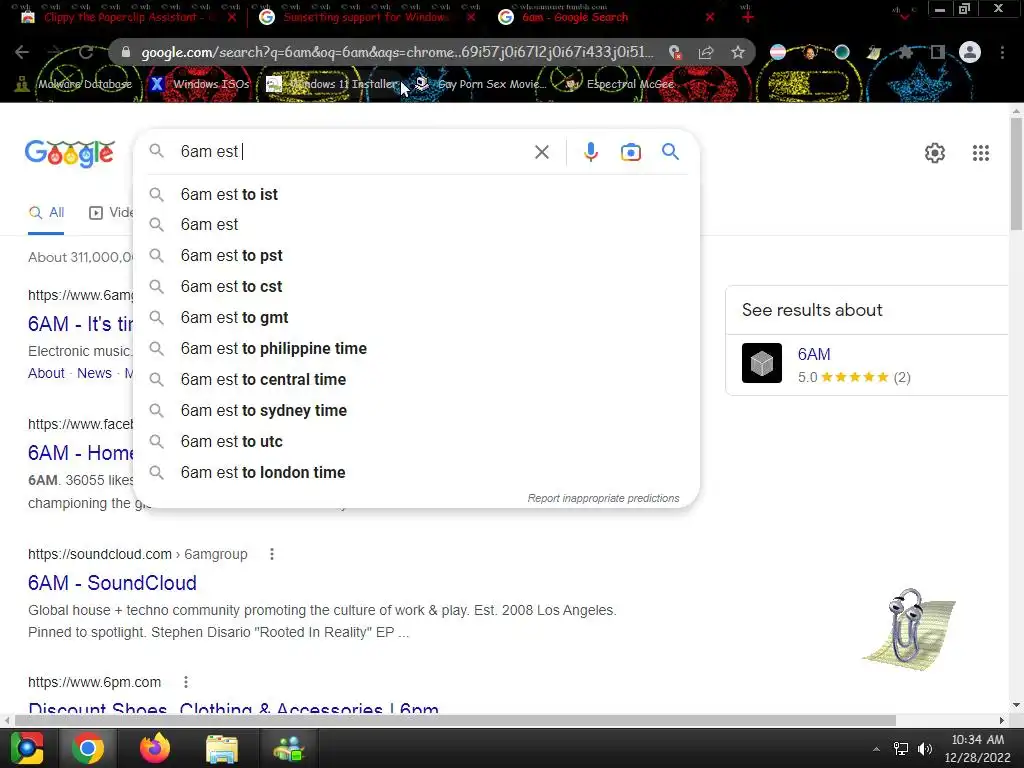Image resolution: width=1024 pixels, height=768 pixels.
Task: Toggle the browser side panel icon
Action: coord(938,52)
